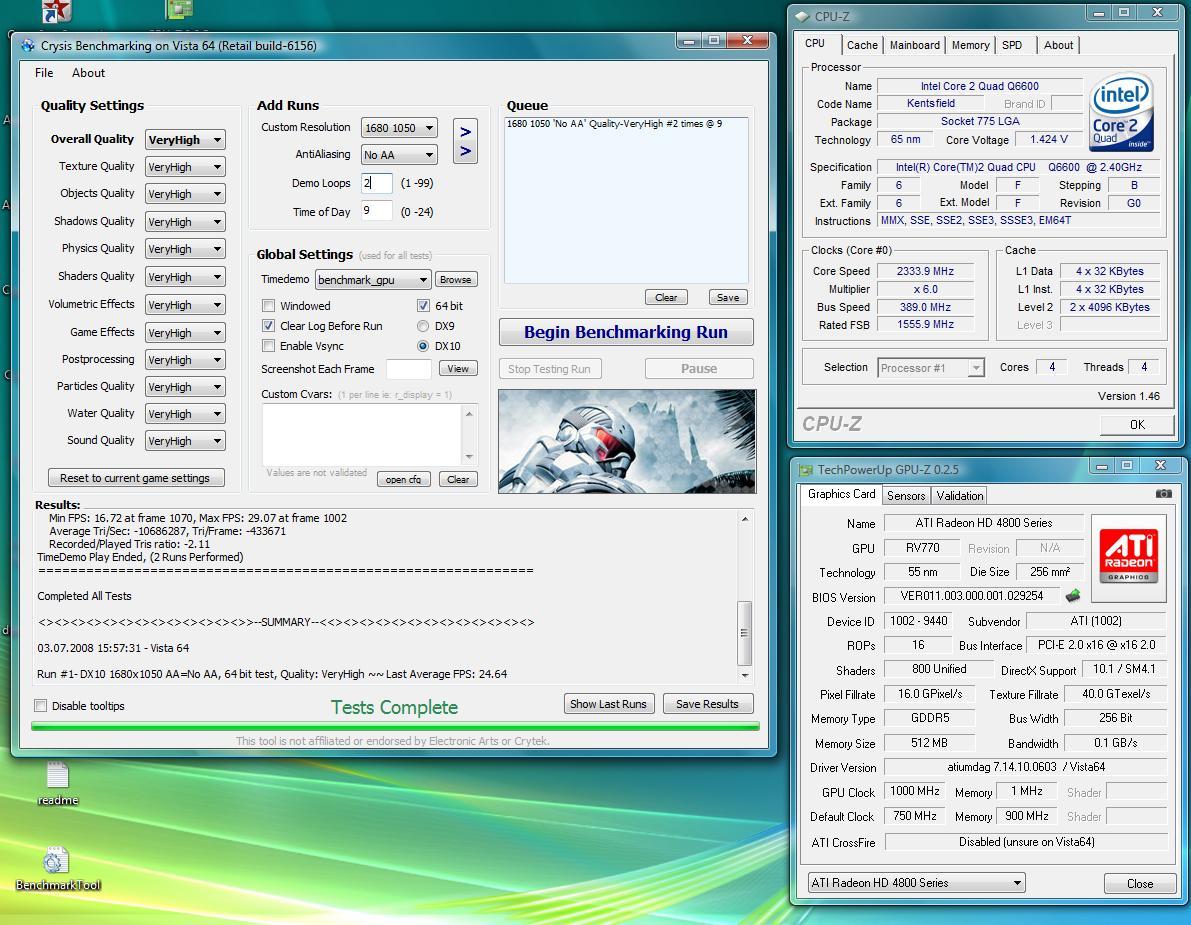The image size is (1191, 925).
Task: Click the Screenshot Each Frame field
Action: [x=409, y=368]
